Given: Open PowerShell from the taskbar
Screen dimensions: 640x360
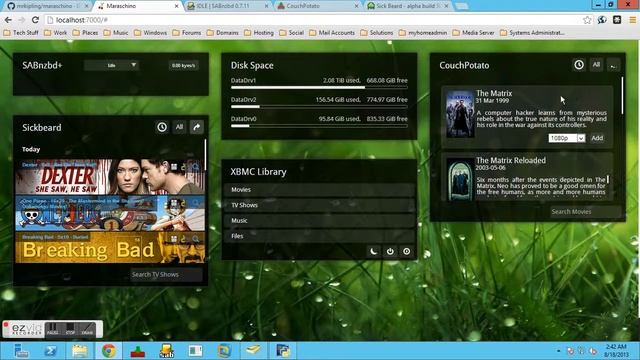Looking at the screenshot, I should pos(51,351).
